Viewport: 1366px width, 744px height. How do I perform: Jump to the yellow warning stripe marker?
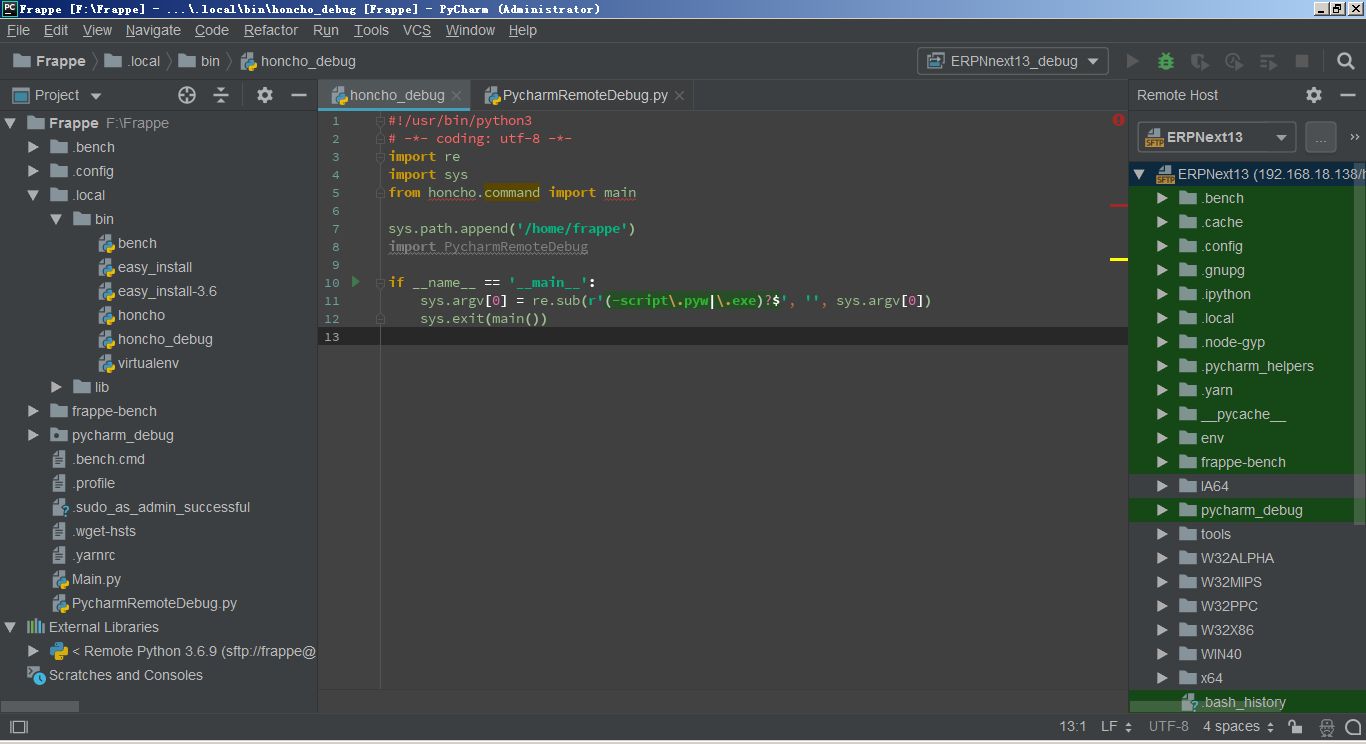1118,259
